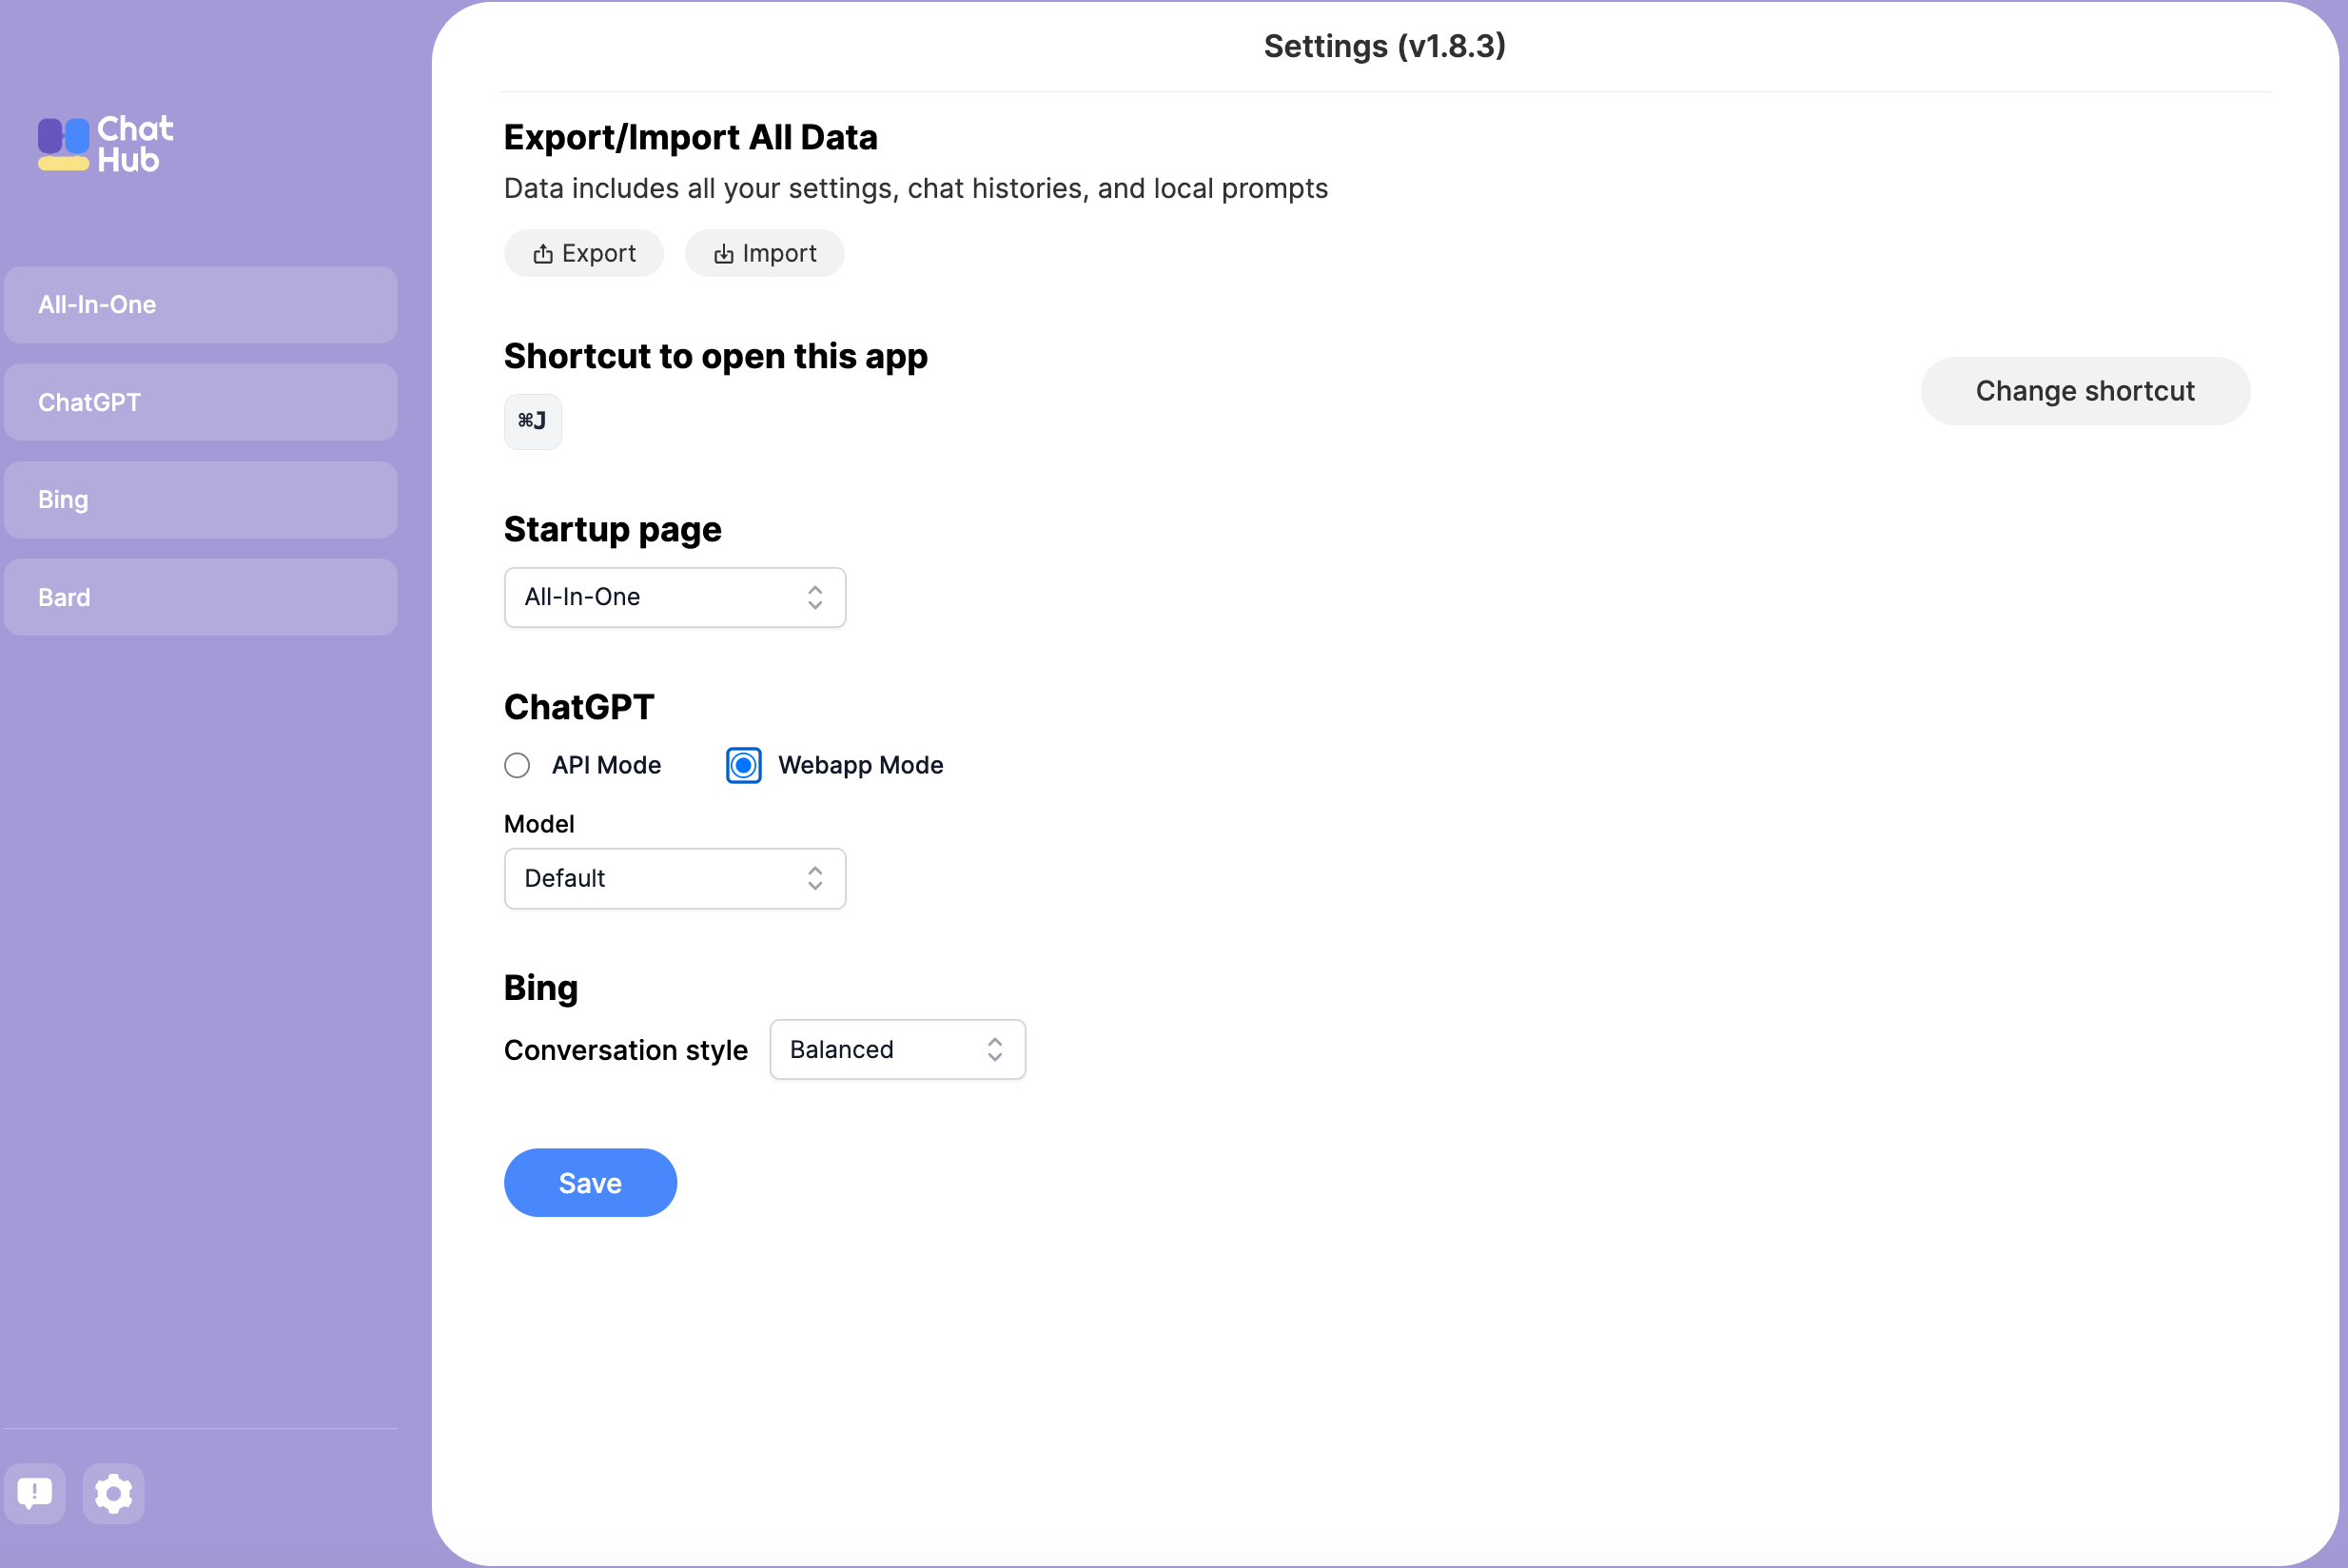Click the Webapp Mode label text
Screen dimensions: 2348x1568
[x=860, y=765]
